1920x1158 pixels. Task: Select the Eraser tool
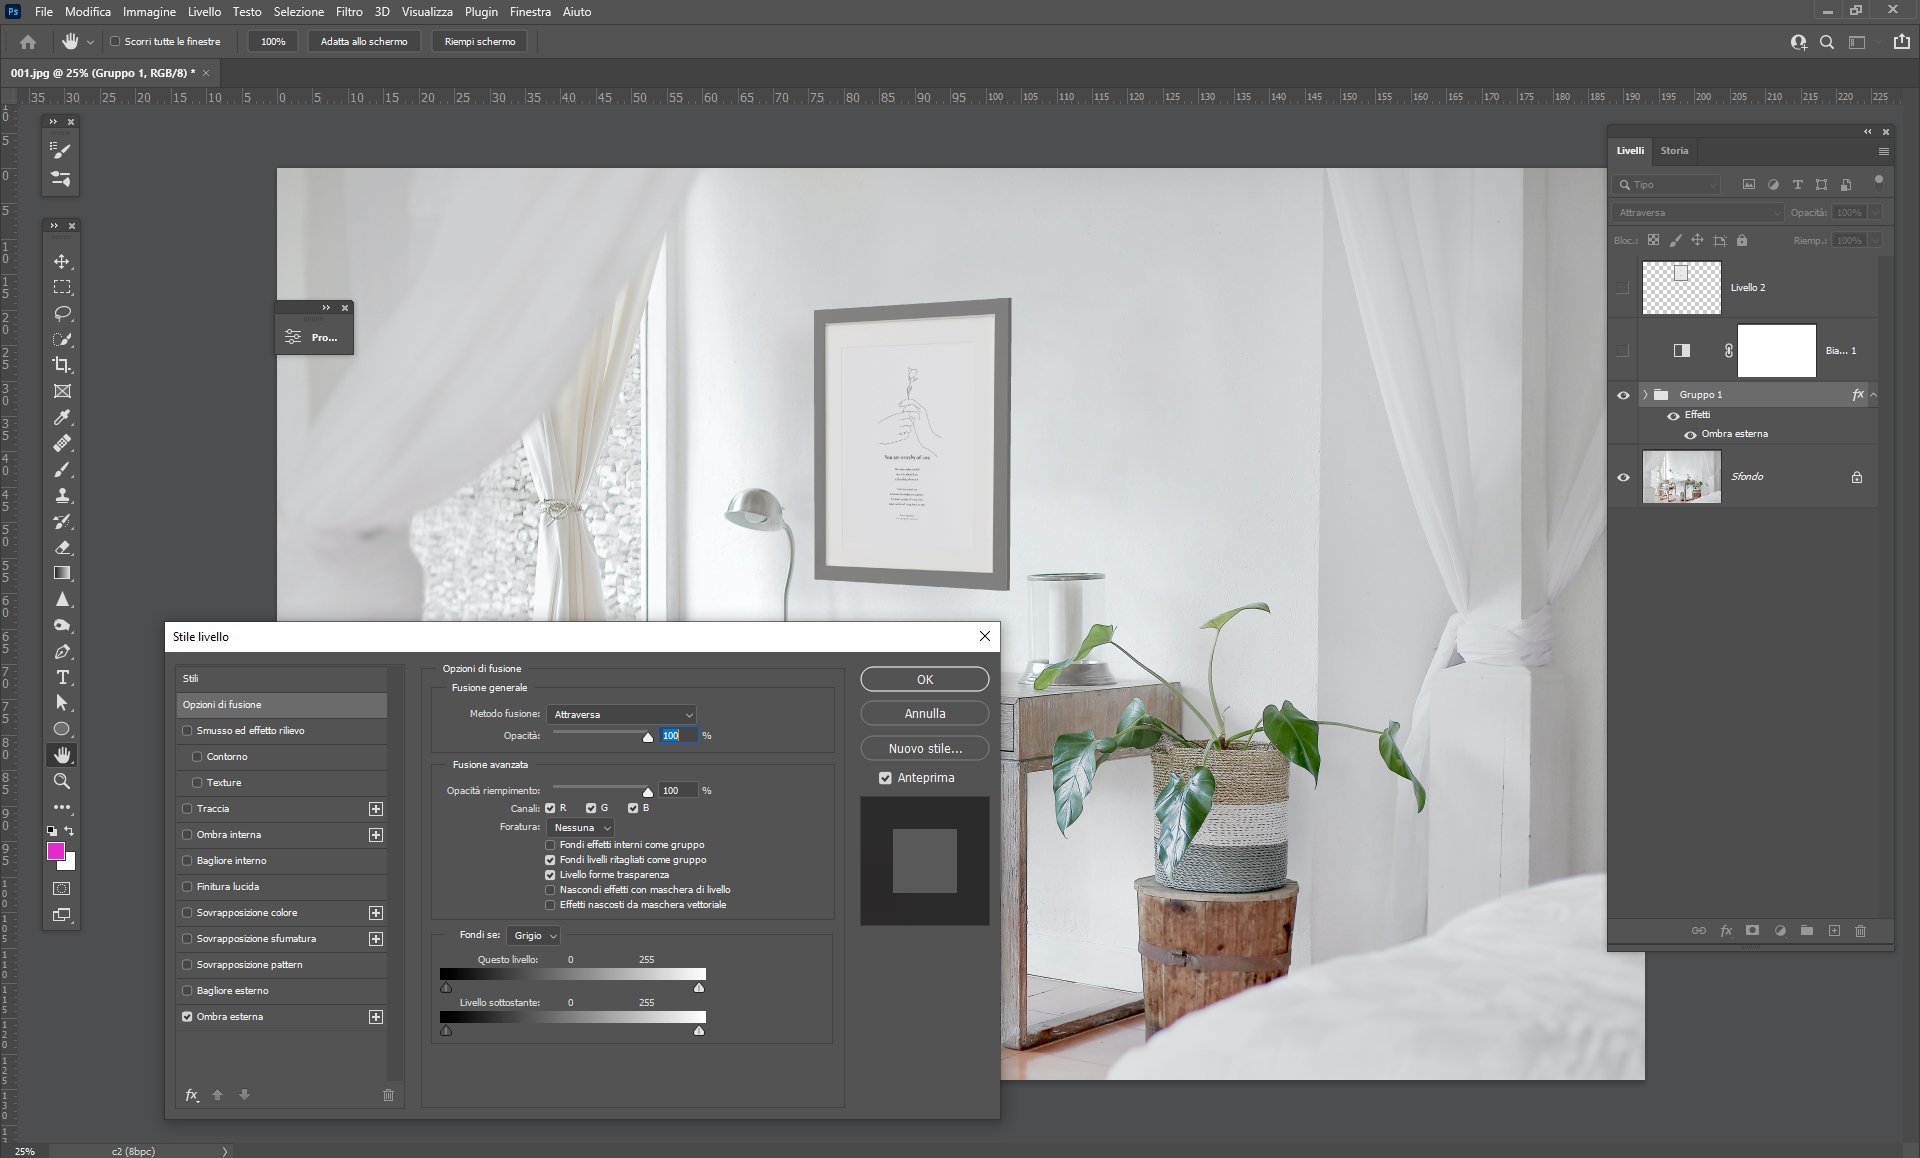pyautogui.click(x=62, y=547)
